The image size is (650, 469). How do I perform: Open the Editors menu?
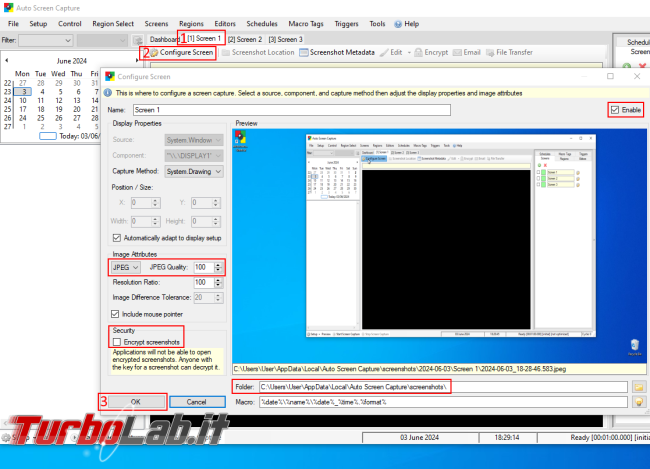pyautogui.click(x=225, y=24)
